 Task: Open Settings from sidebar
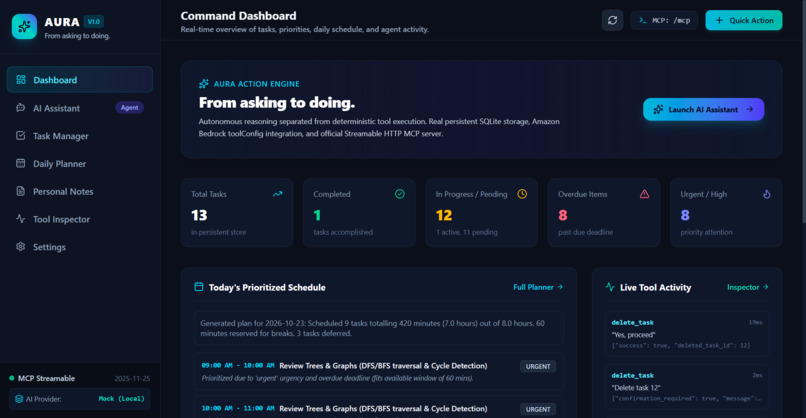click(80, 247)
